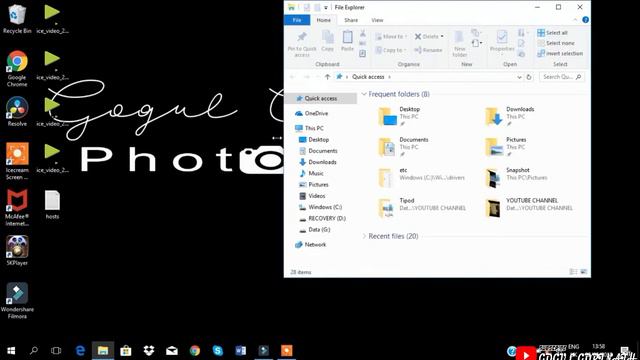The width and height of the screenshot is (640, 360).
Task: Switch to the Home ribbon tab
Action: point(324,20)
